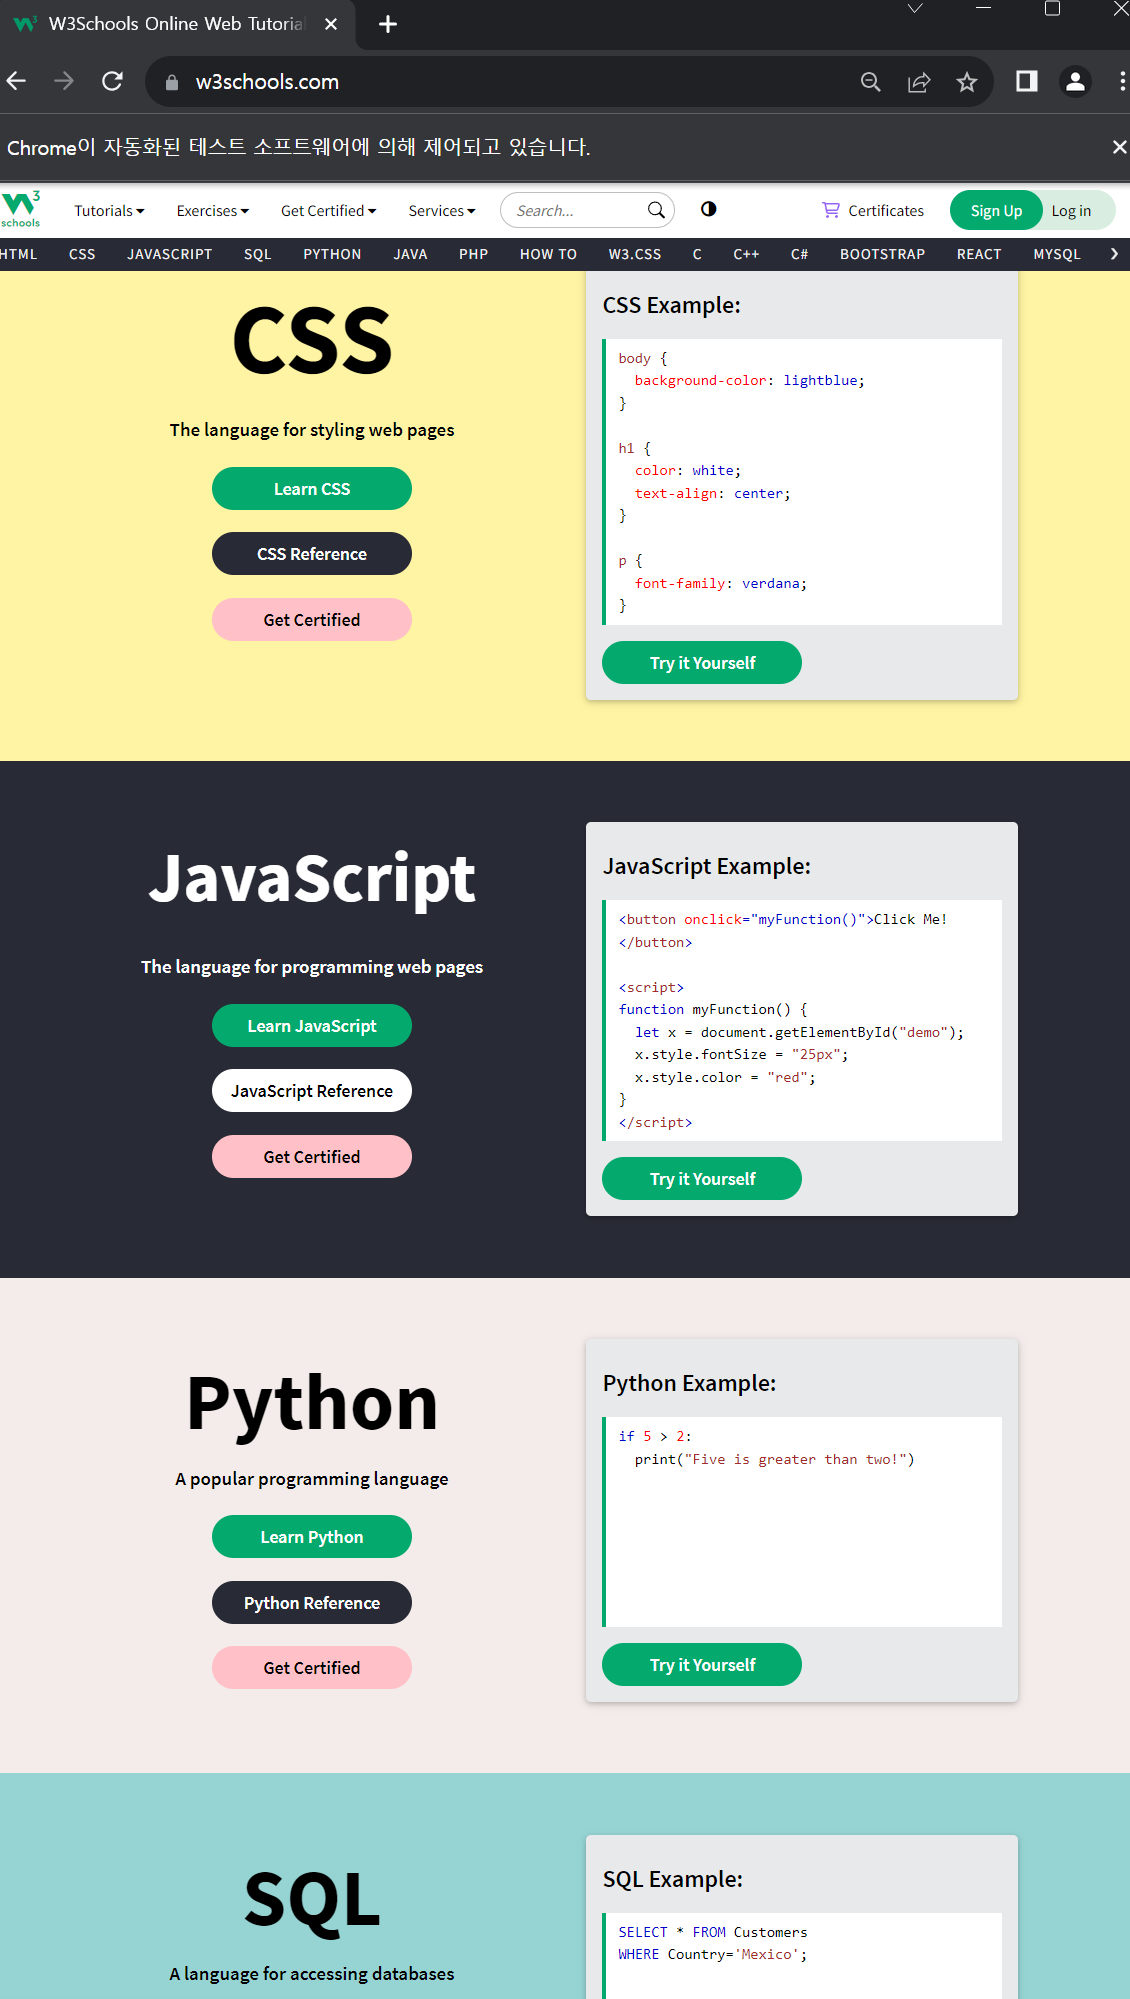
Task: Click the site lock icon
Action: click(x=171, y=82)
